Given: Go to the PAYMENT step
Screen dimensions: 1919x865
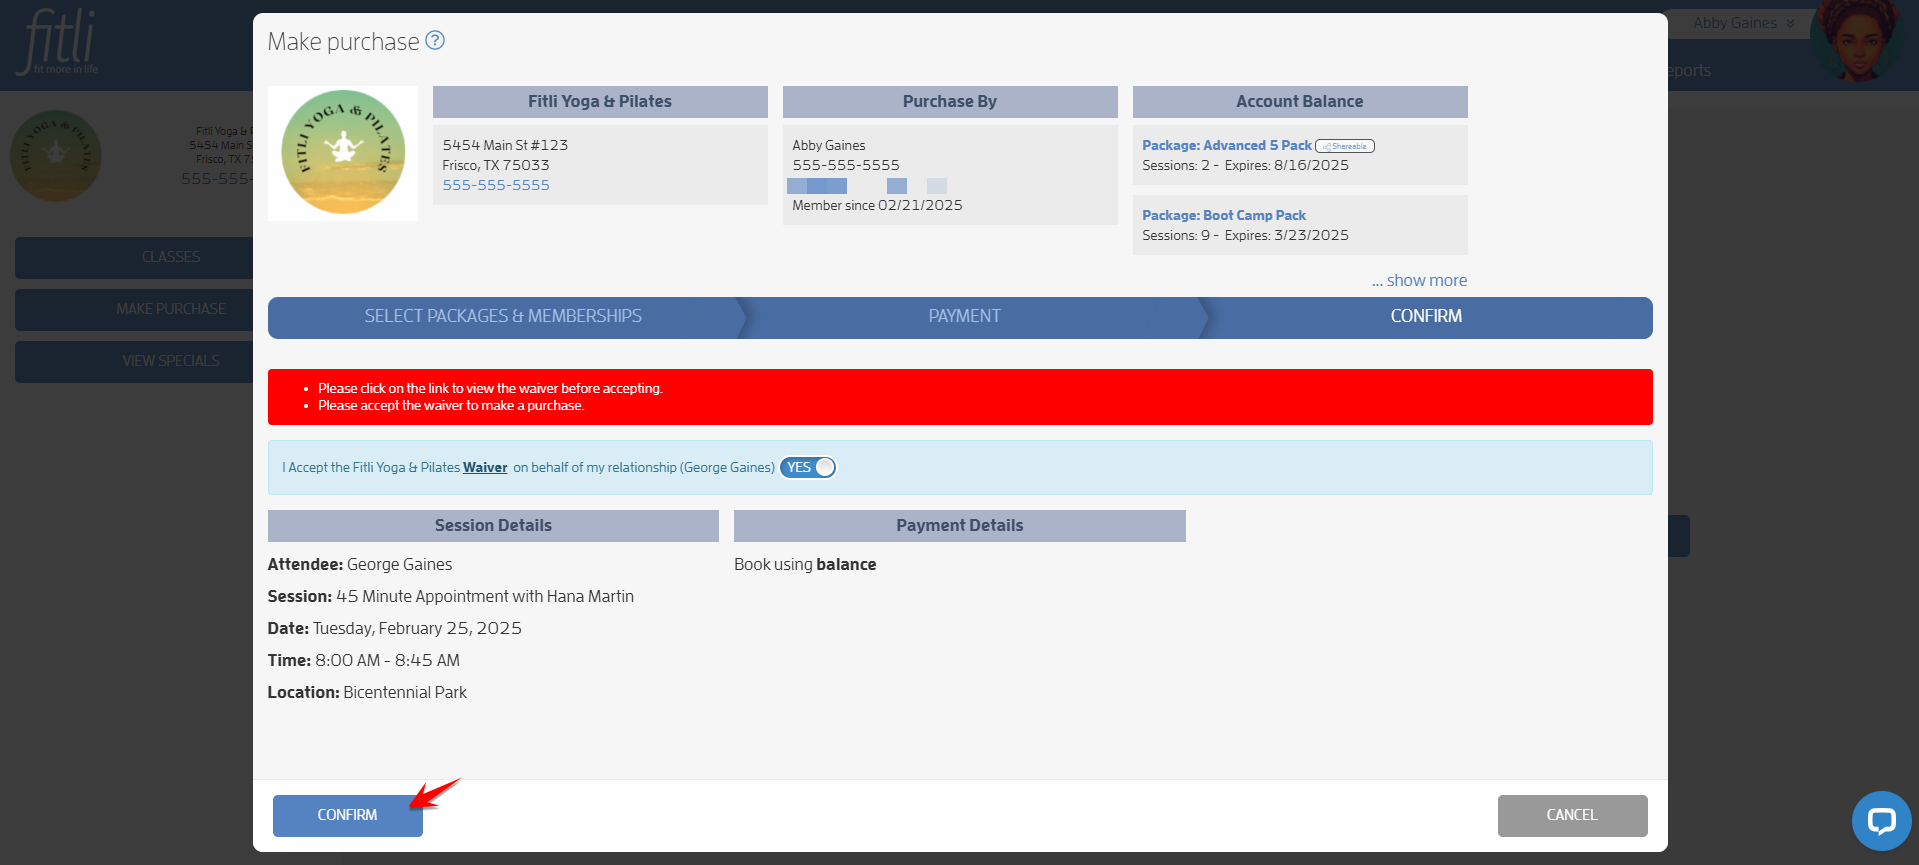Looking at the screenshot, I should 965,316.
